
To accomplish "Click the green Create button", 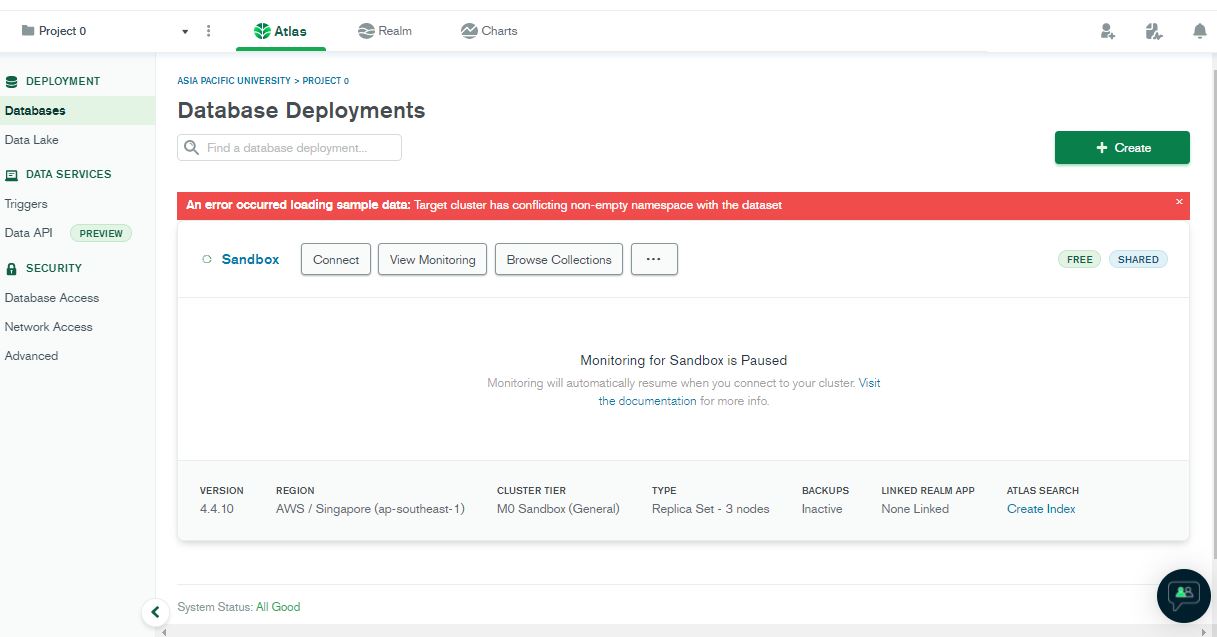I will (x=1121, y=147).
